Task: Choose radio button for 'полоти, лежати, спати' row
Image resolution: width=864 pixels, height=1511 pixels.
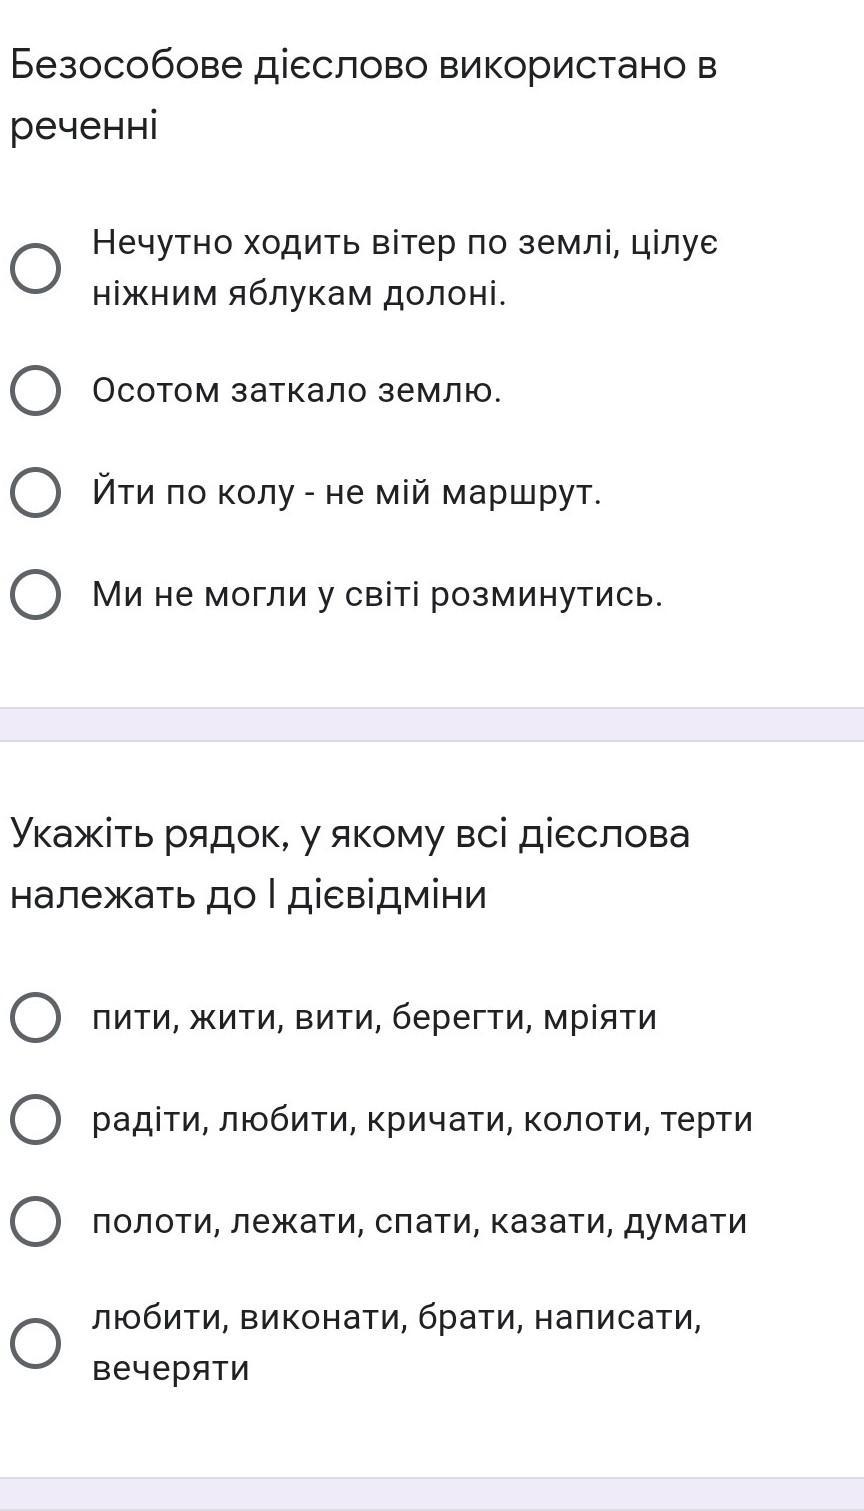Action: point(35,1221)
